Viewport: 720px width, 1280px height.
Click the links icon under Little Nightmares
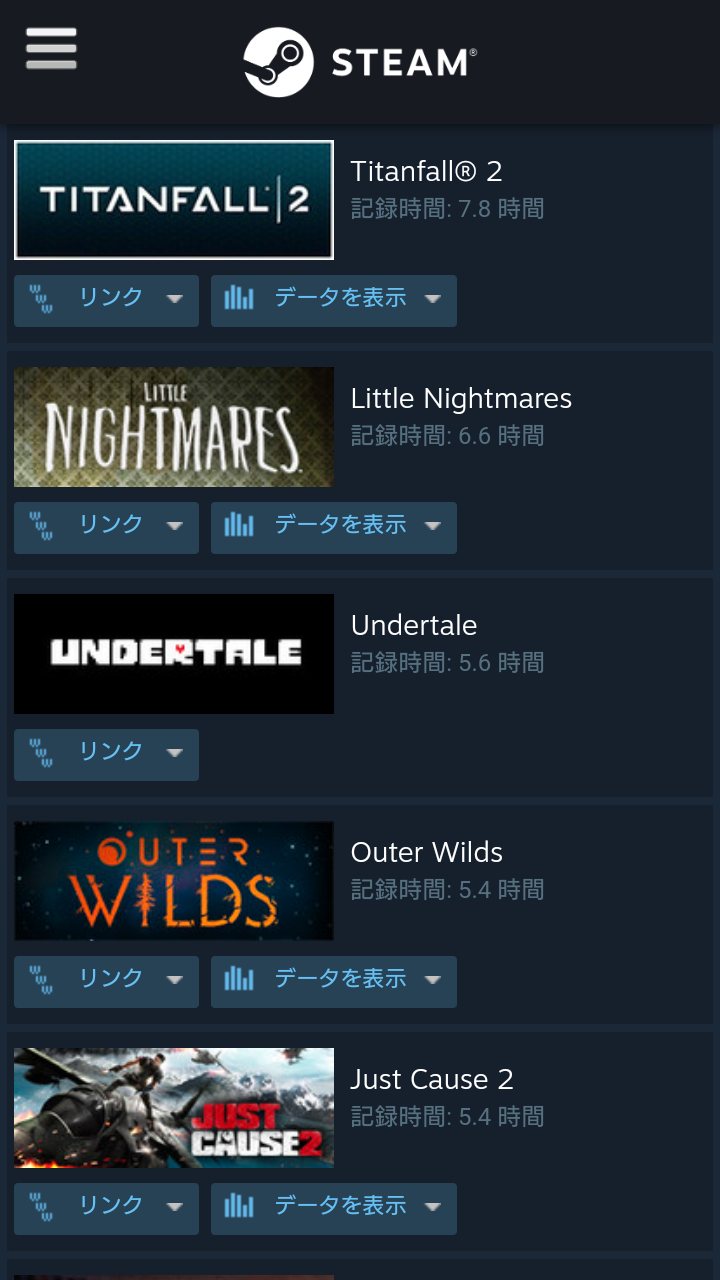(x=41, y=525)
